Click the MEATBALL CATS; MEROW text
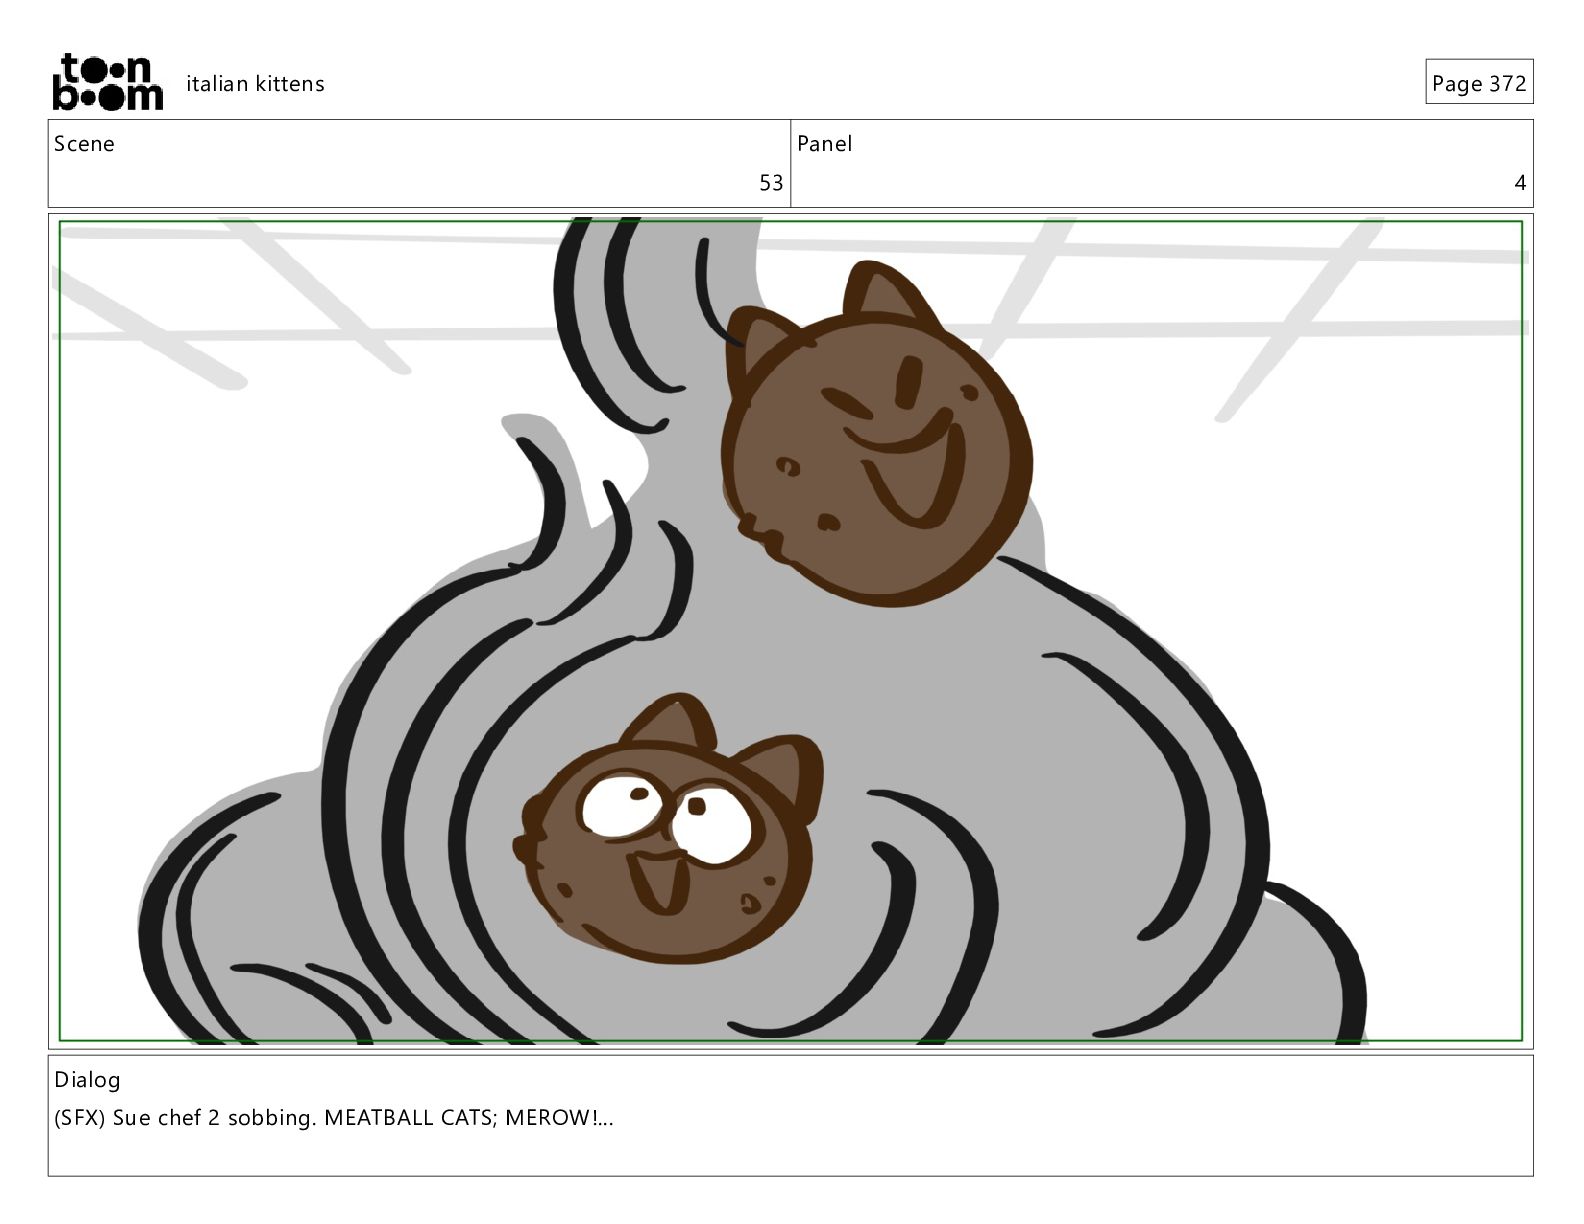The width and height of the screenshot is (1584, 1224). pyautogui.click(x=469, y=1118)
